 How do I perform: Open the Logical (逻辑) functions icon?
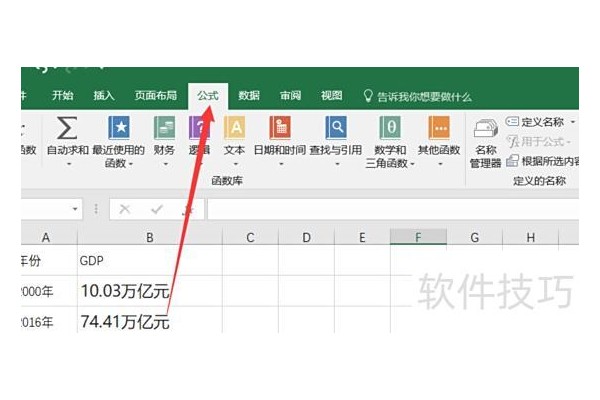[199, 128]
